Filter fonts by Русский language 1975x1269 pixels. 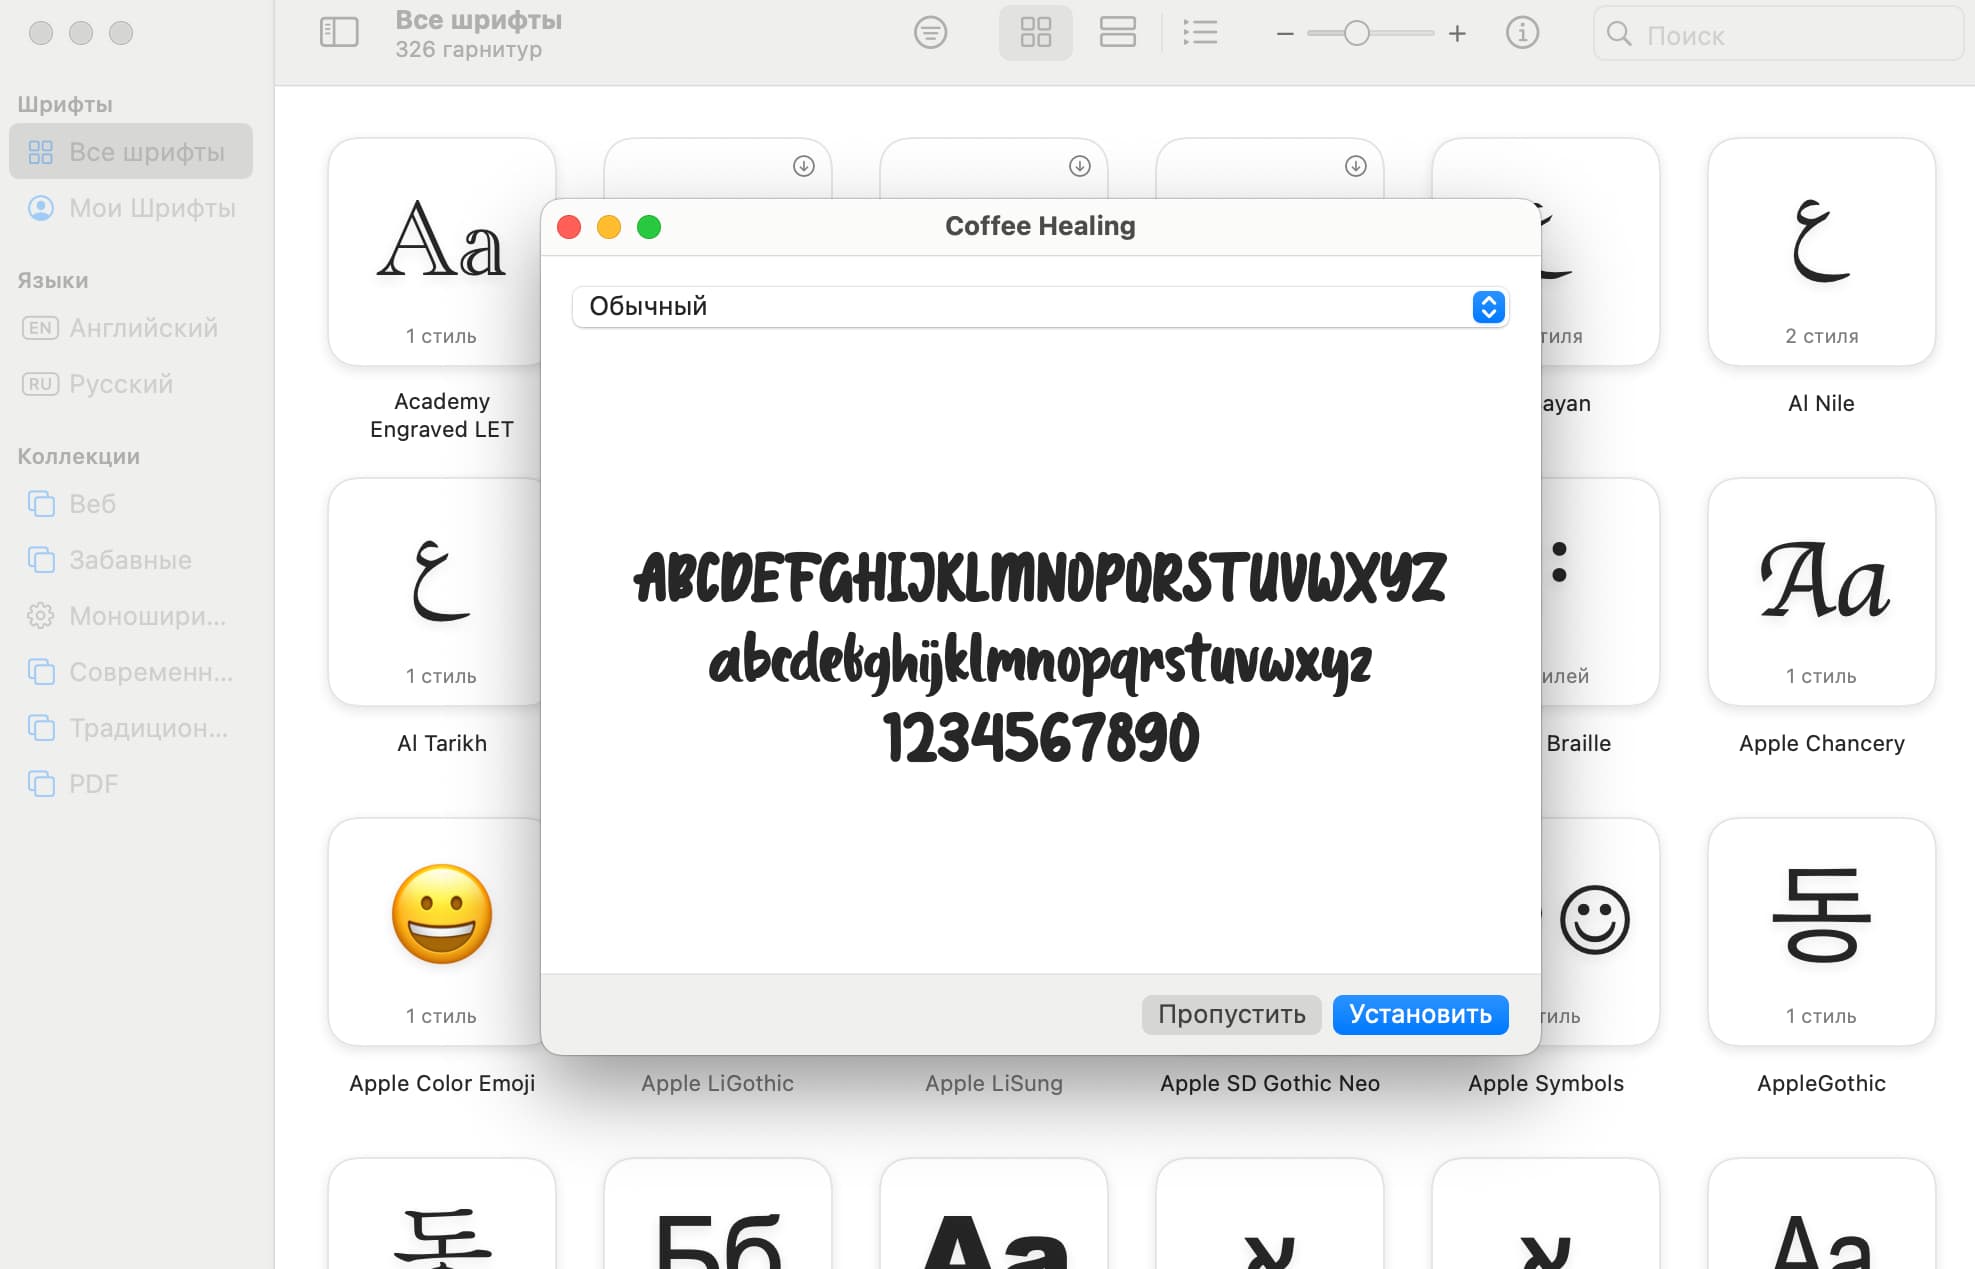point(131,384)
